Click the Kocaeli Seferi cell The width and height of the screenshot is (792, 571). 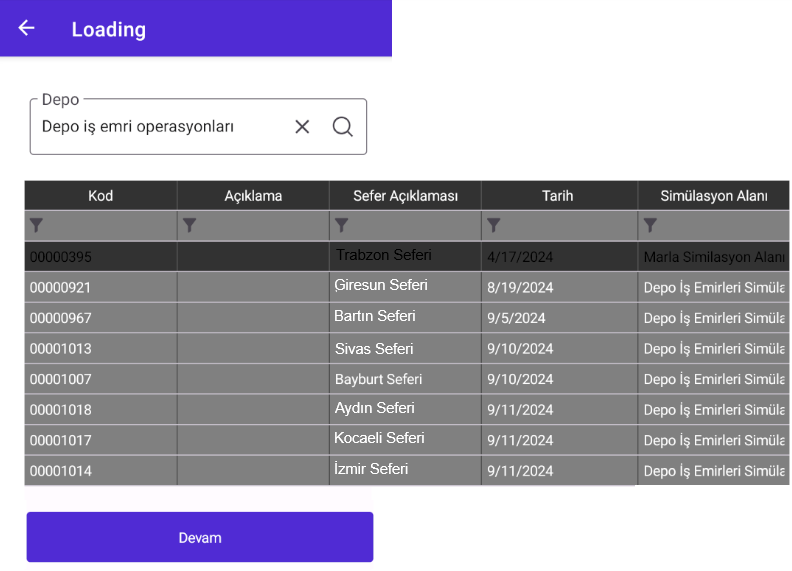(x=405, y=440)
